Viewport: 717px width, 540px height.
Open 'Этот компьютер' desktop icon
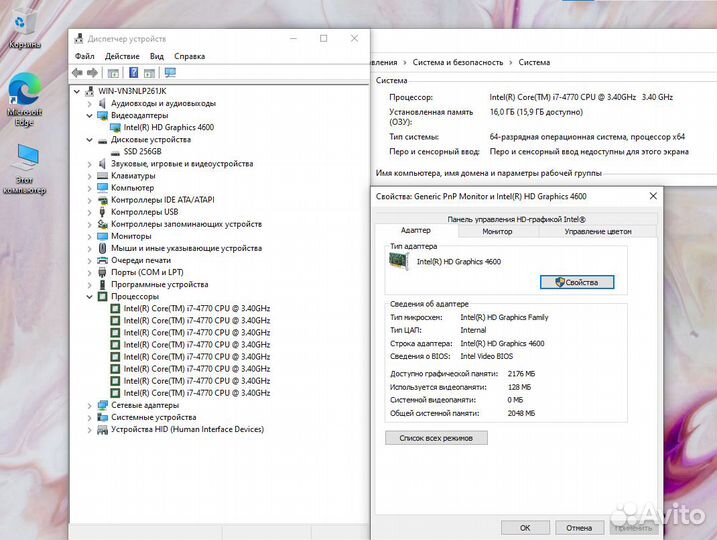click(25, 169)
